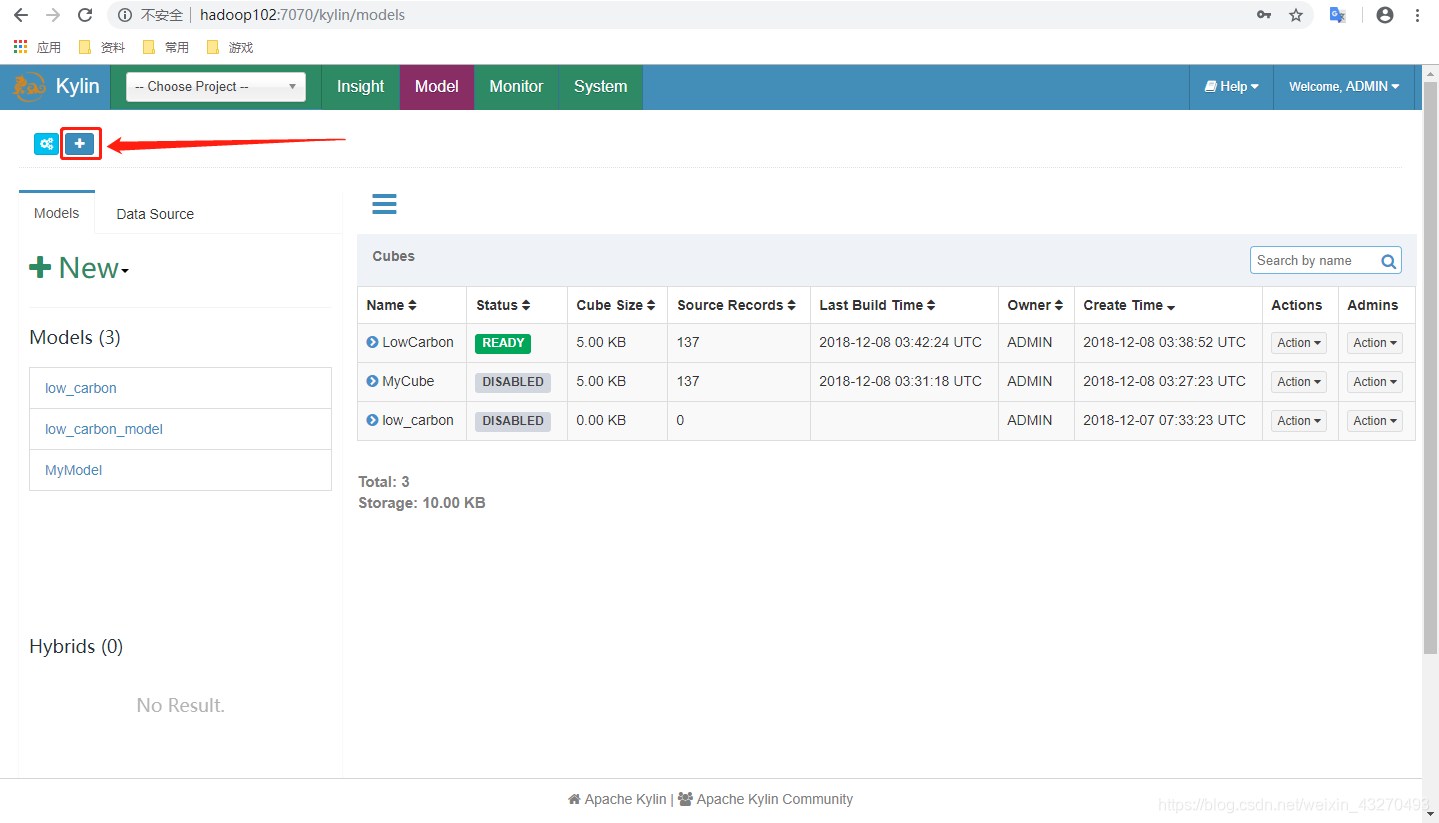The width and height of the screenshot is (1439, 823).
Task: Click the search magnifier icon in Cubes
Action: pos(1388,261)
